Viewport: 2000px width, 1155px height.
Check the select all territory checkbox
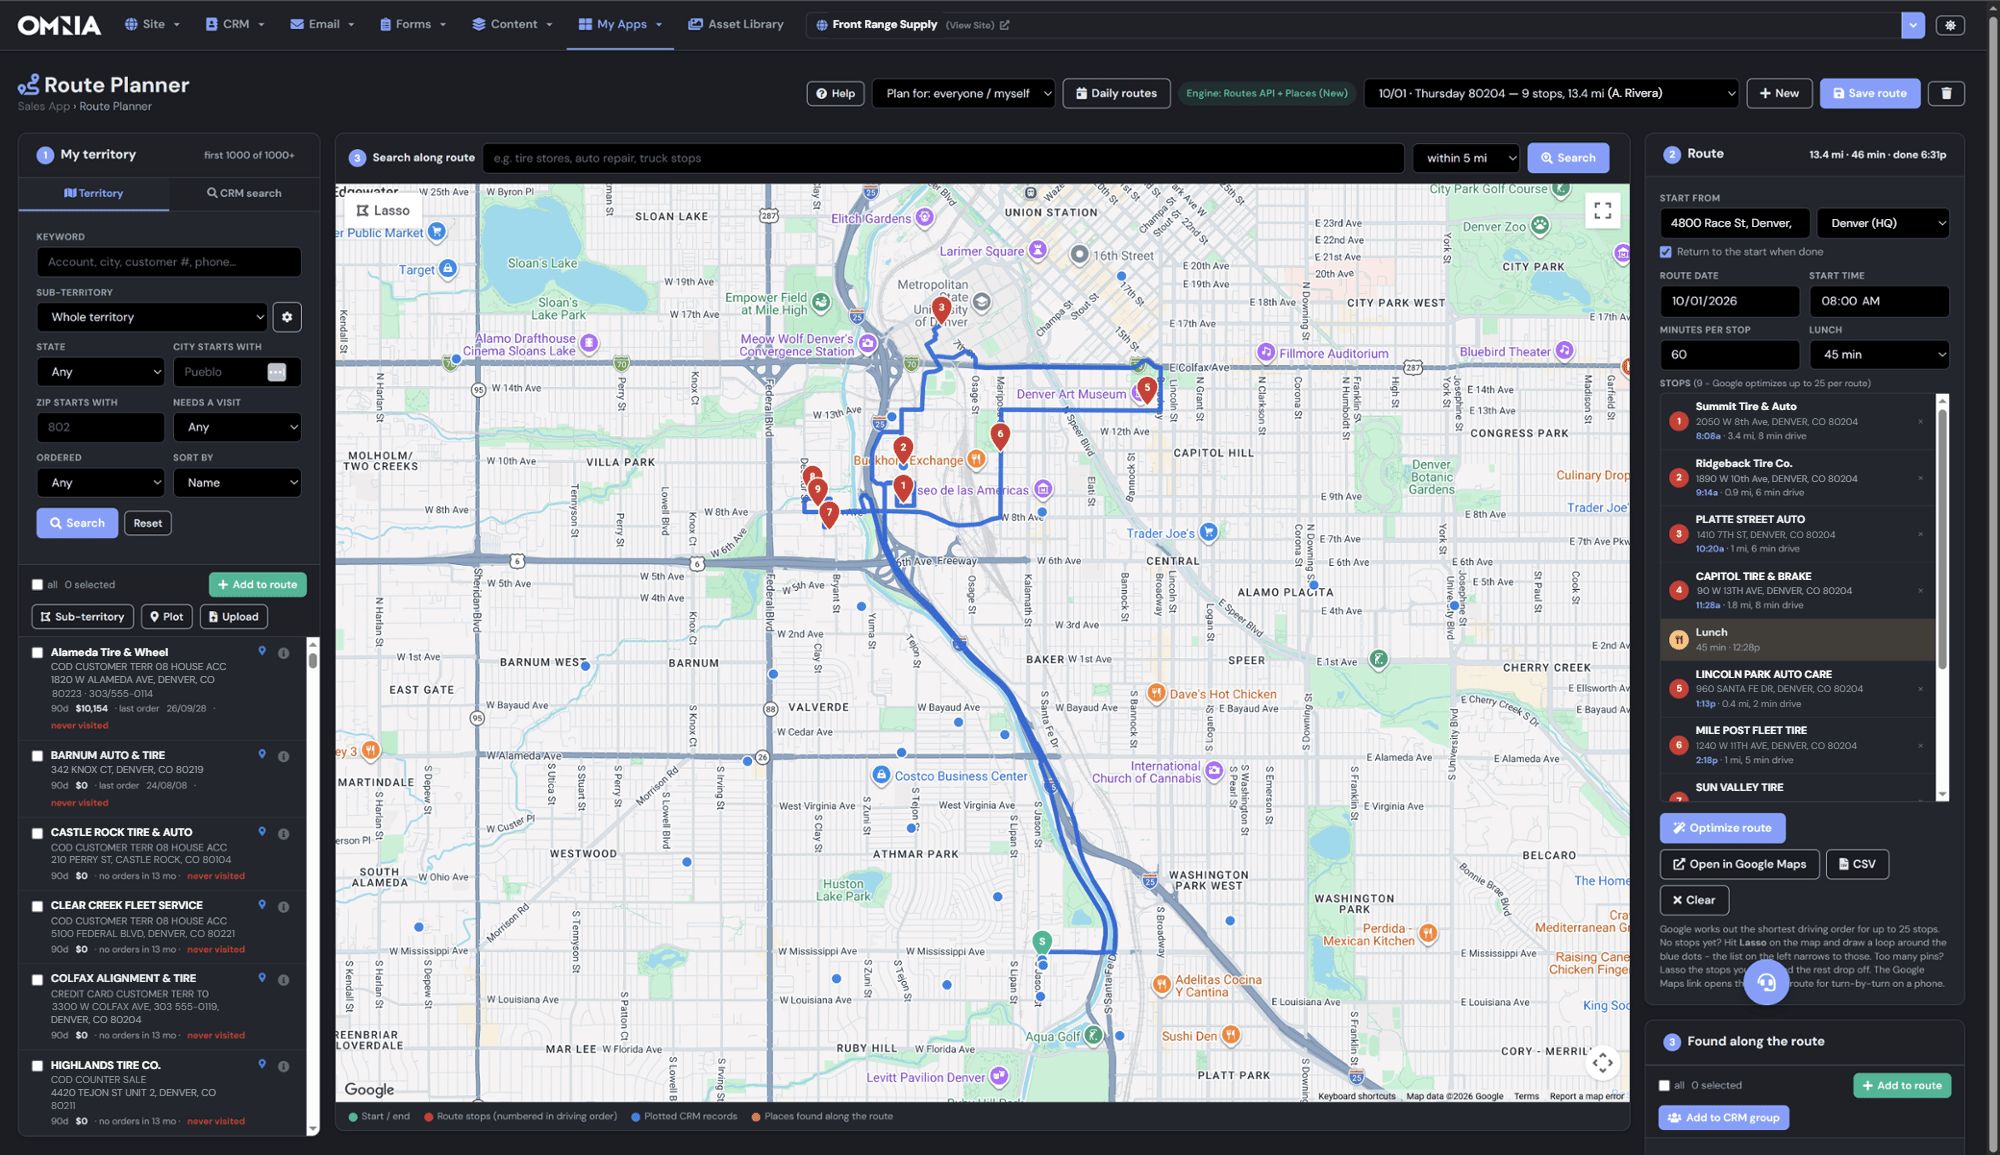(38, 585)
